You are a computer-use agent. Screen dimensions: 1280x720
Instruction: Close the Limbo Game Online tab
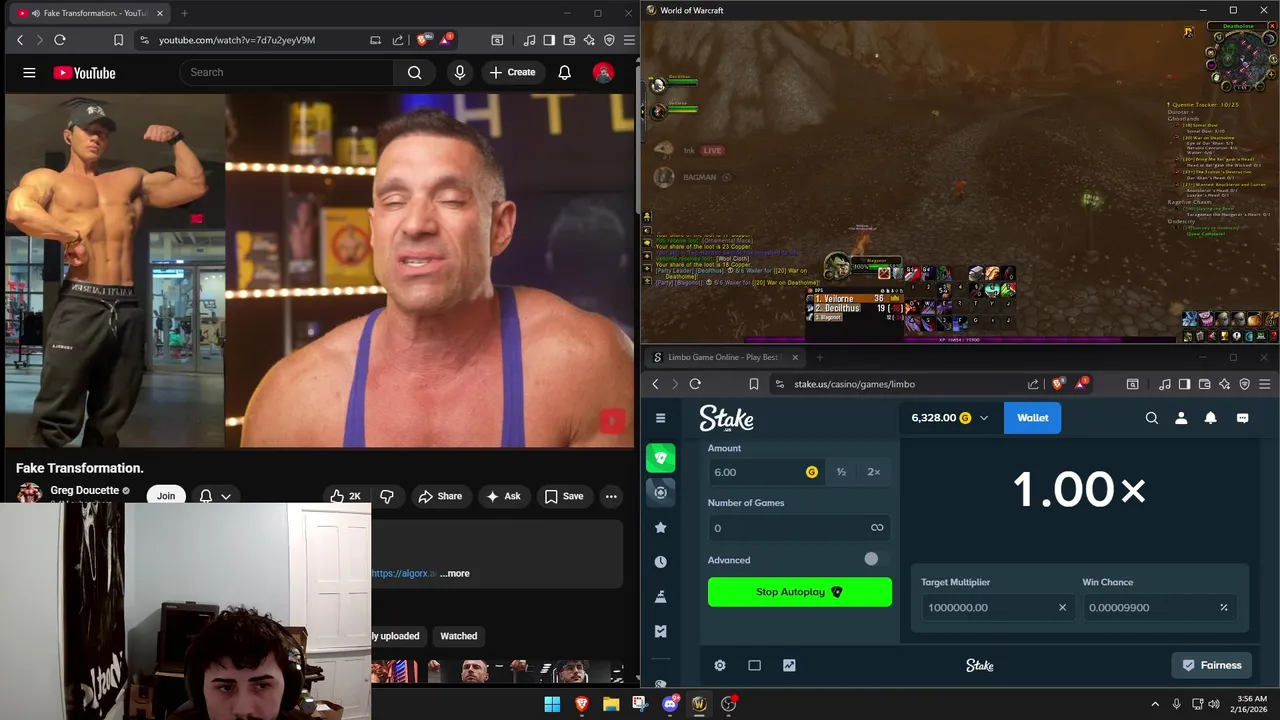pos(795,357)
